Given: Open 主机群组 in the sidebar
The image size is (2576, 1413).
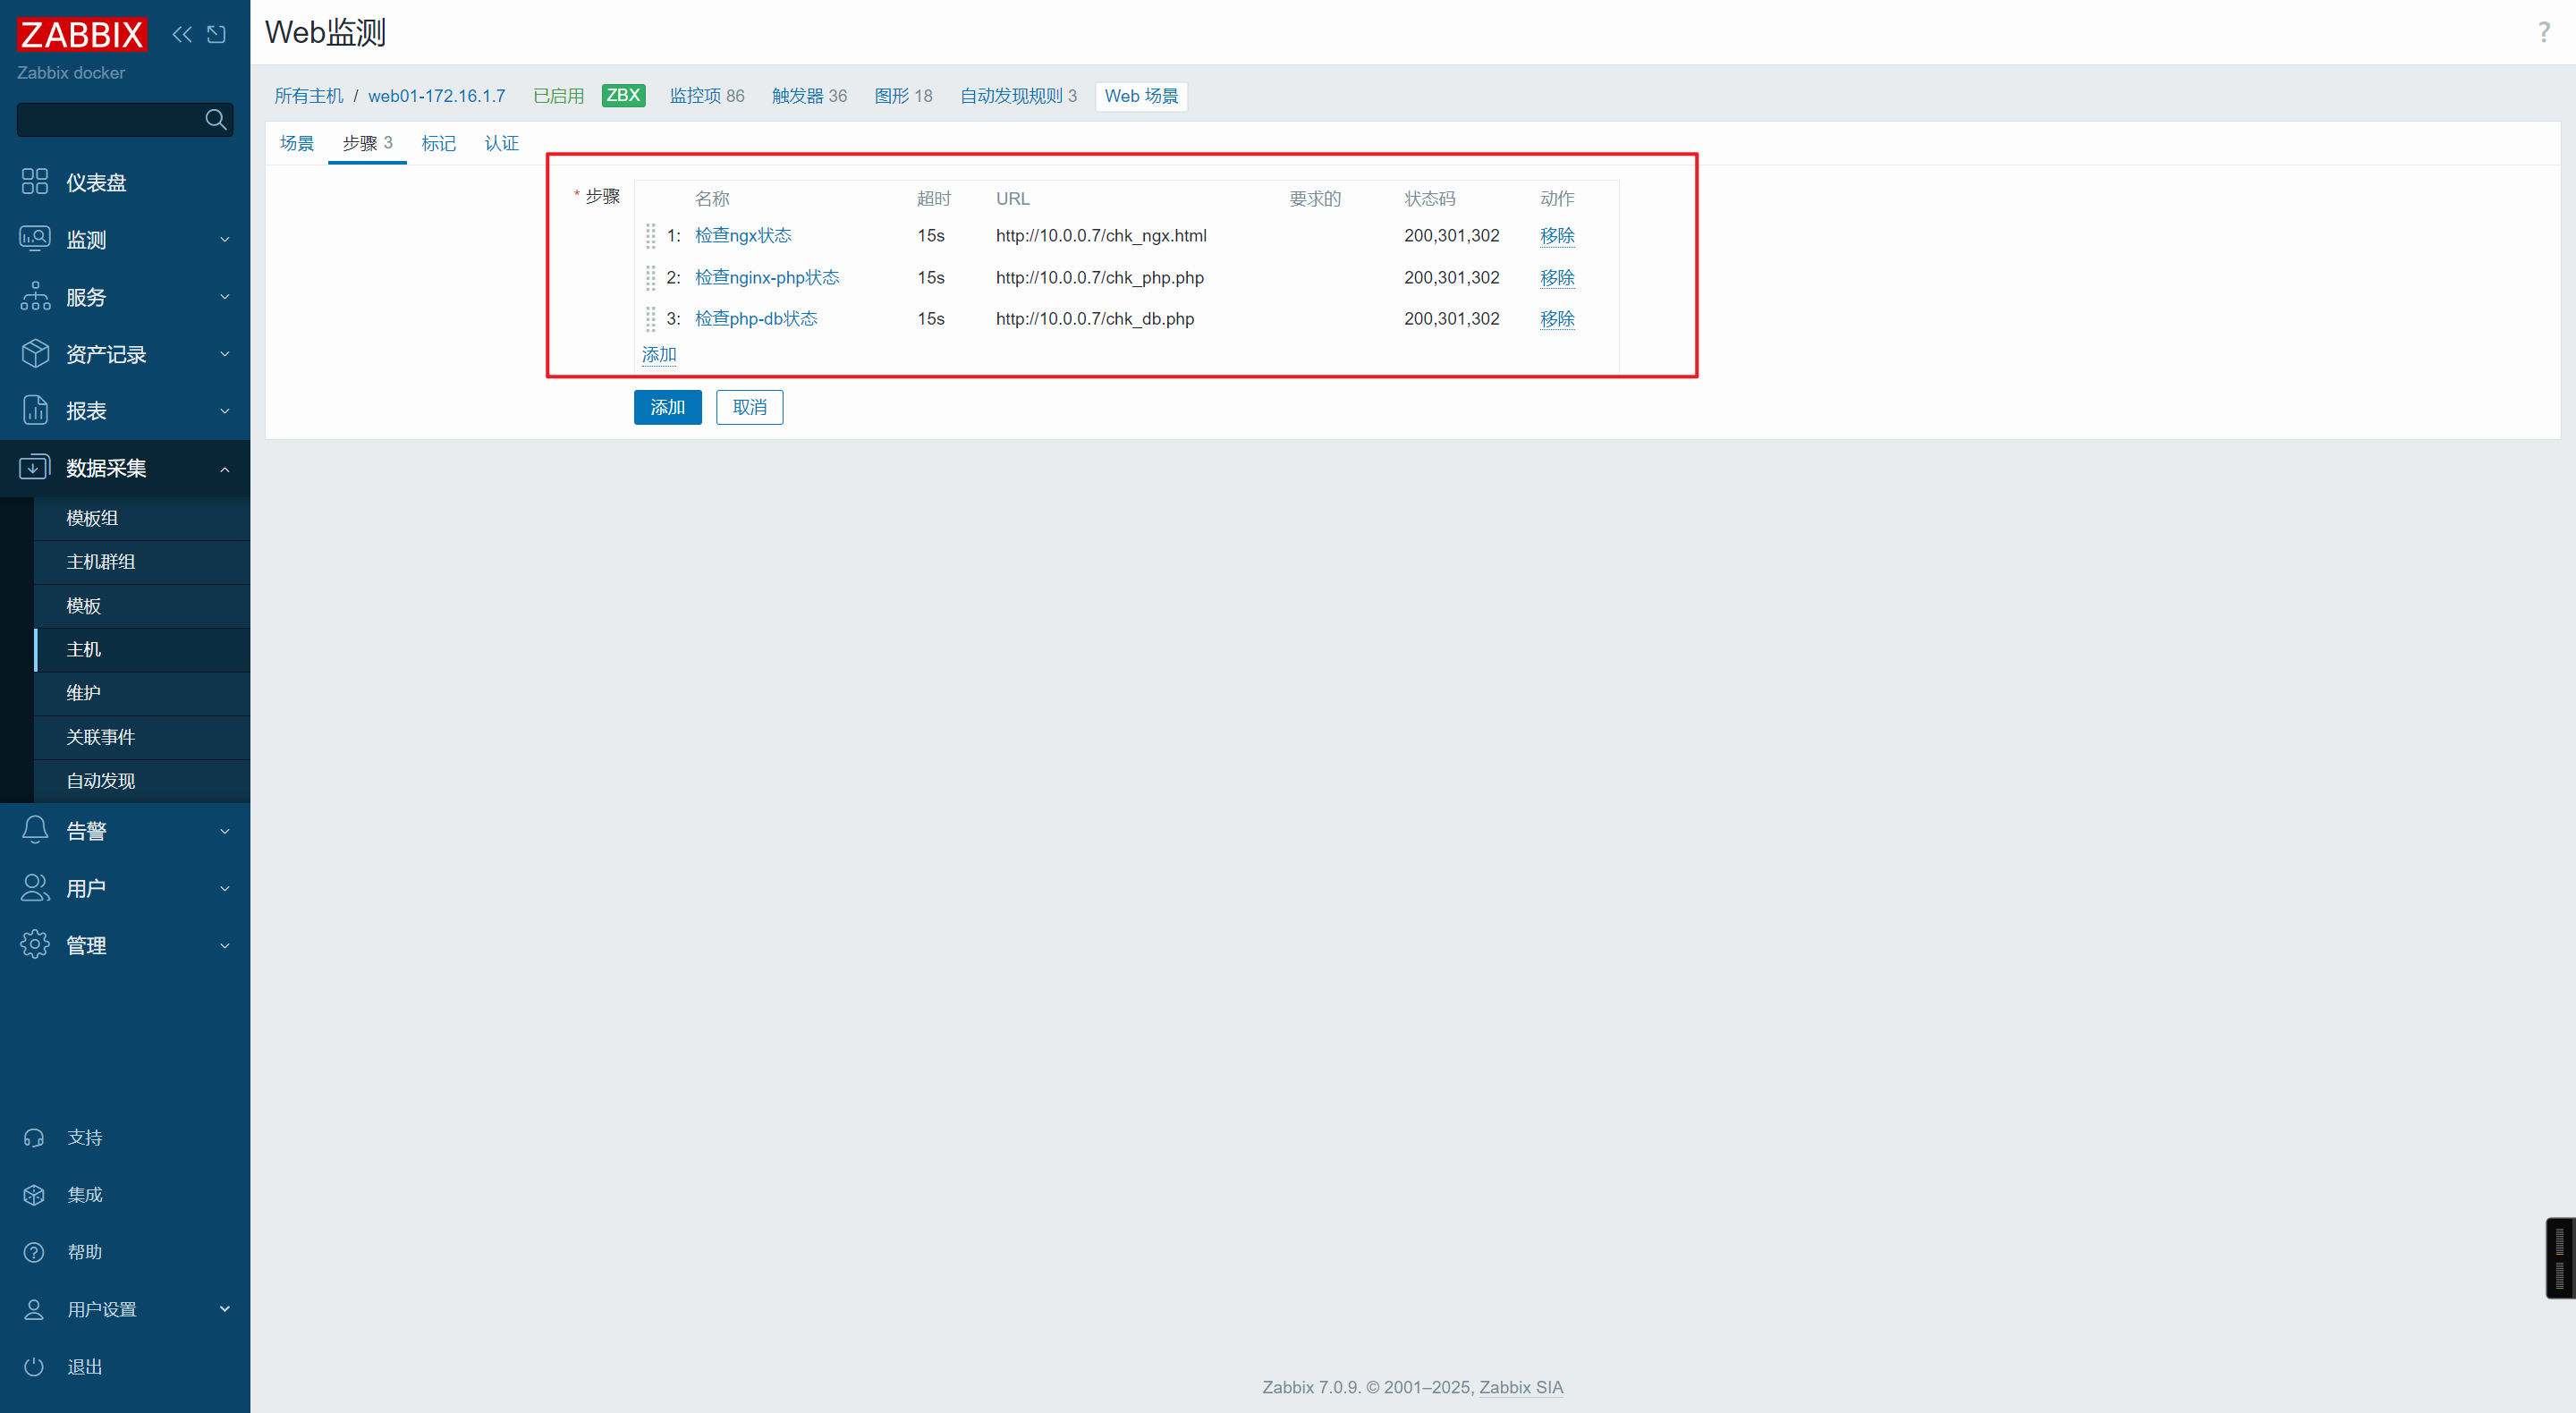Looking at the screenshot, I should (x=142, y=562).
